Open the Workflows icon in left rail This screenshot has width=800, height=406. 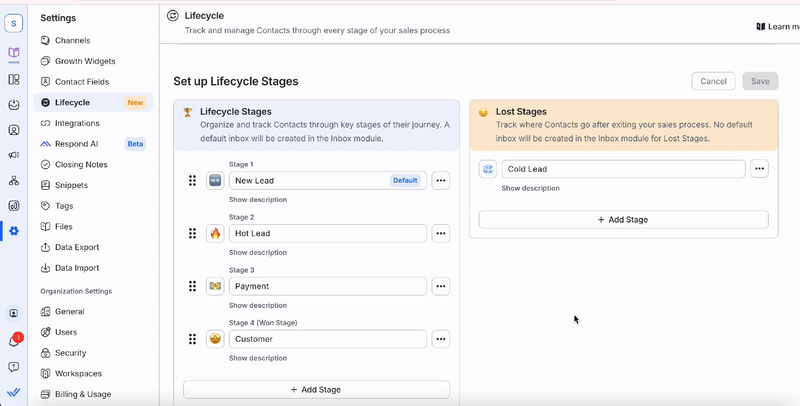14,181
